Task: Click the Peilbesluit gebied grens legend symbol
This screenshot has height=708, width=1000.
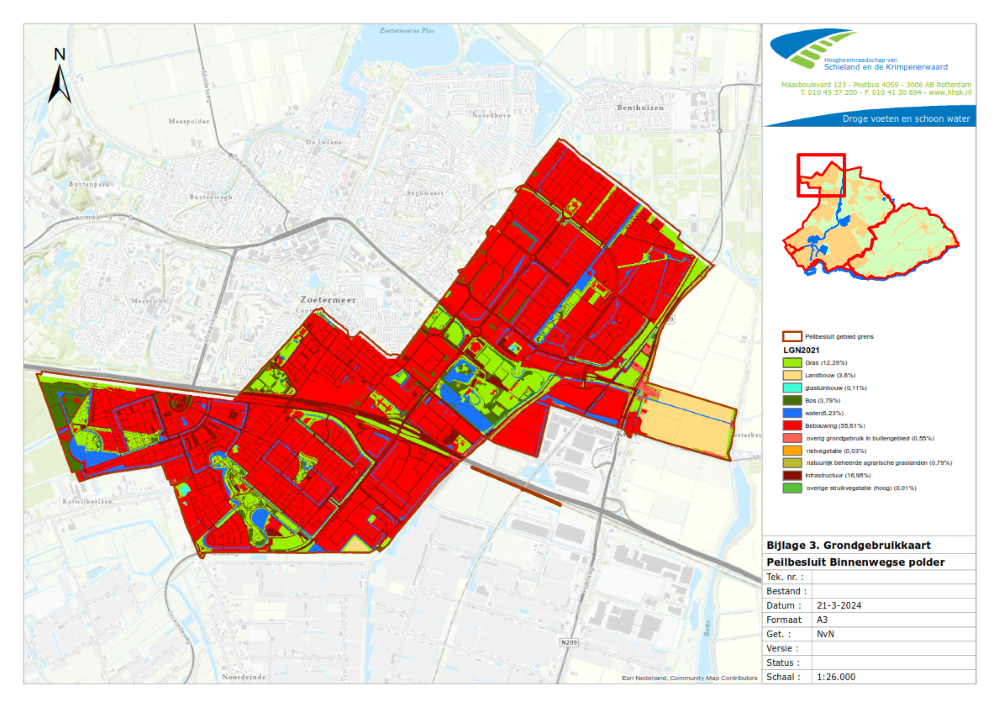Action: (792, 337)
